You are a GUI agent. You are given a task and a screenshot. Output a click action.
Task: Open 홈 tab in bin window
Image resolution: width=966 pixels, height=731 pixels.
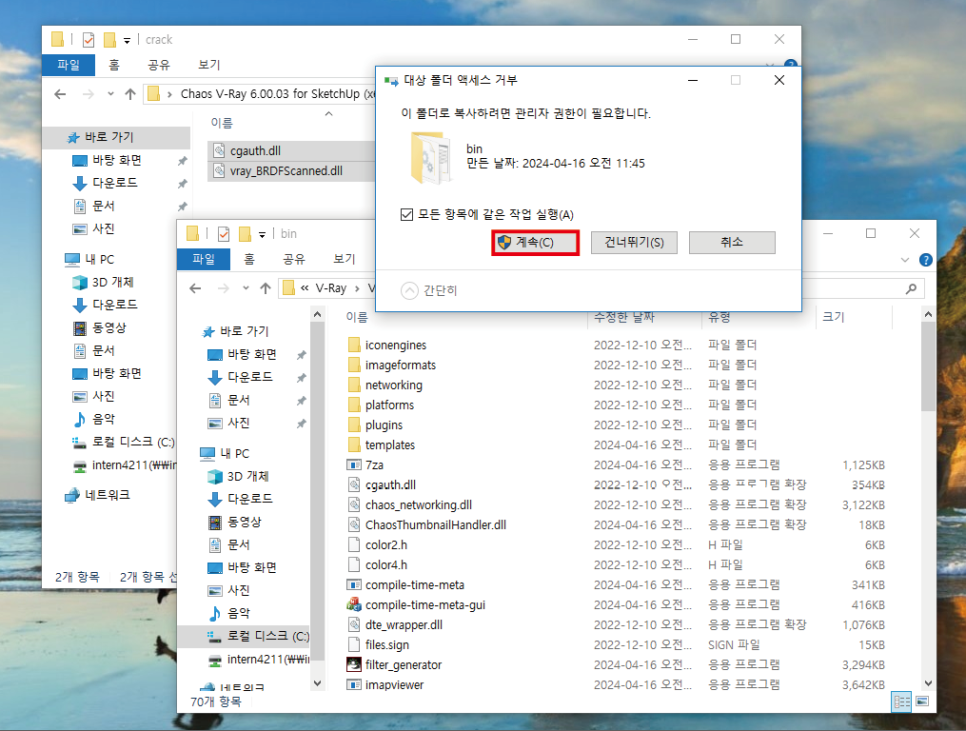249,259
